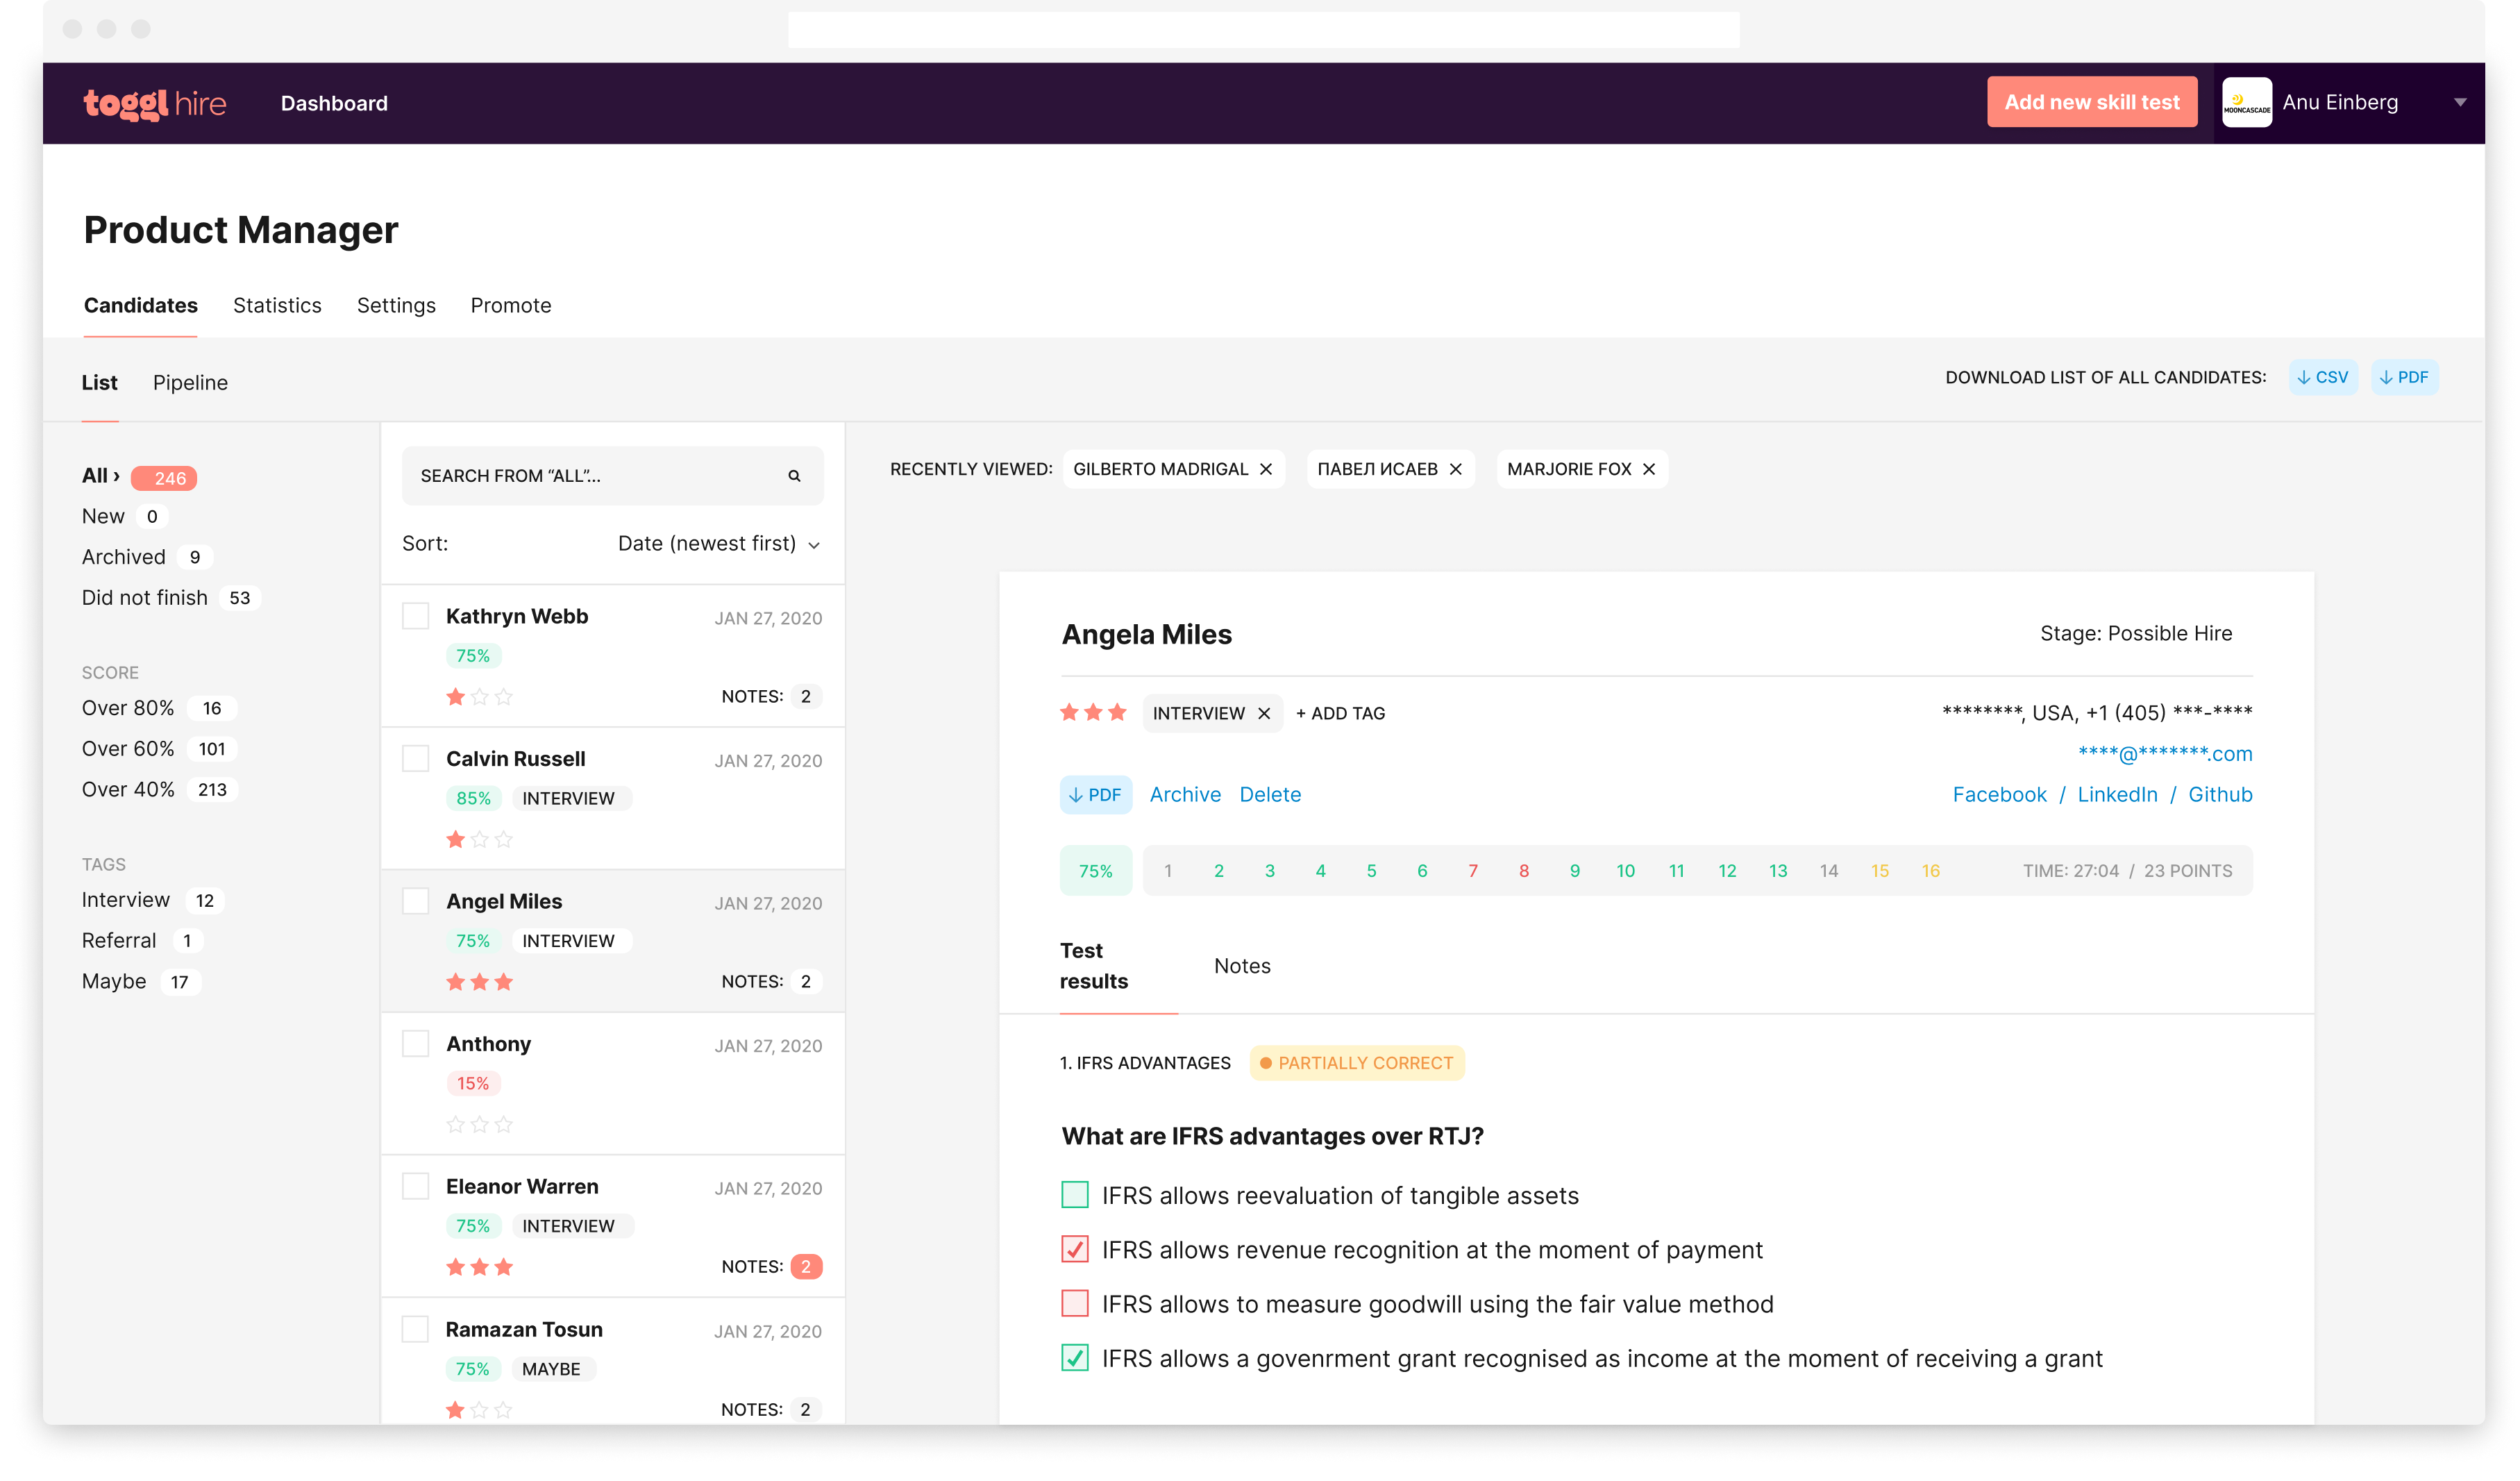Click the Mooncascade avatar in the top bar

tap(2247, 101)
